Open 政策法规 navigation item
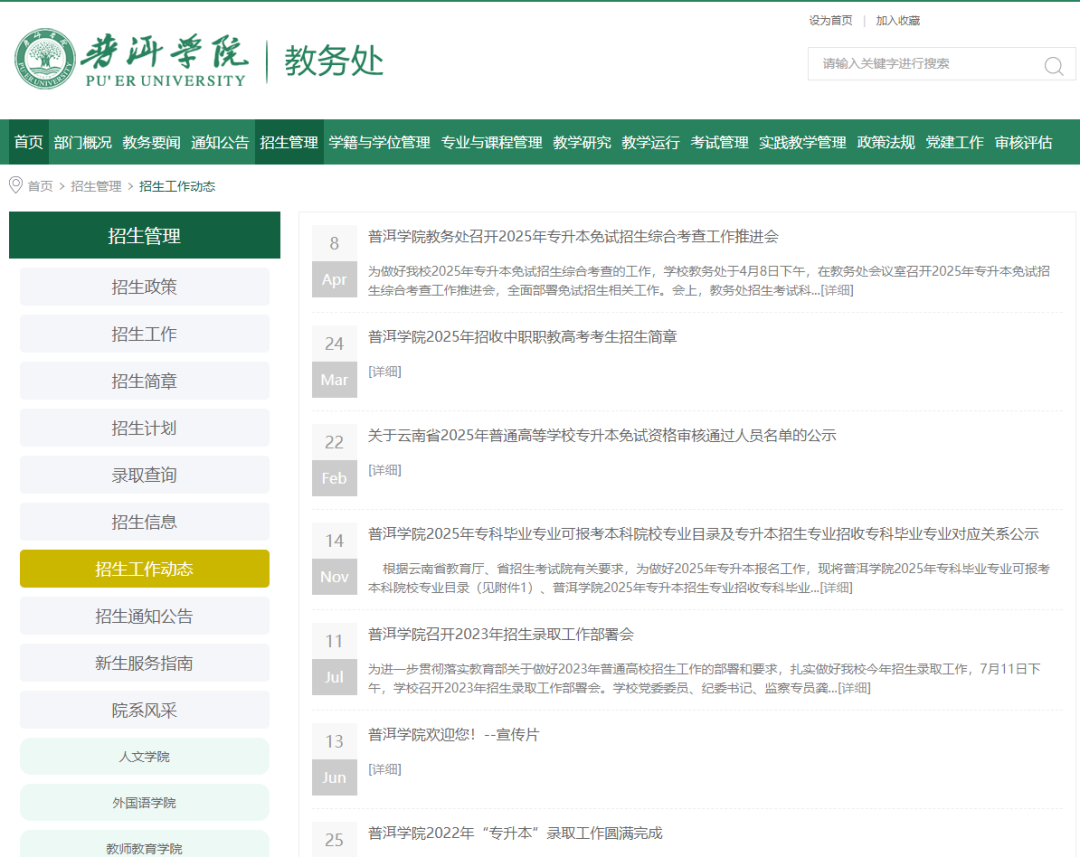The height and width of the screenshot is (857, 1080). 886,142
